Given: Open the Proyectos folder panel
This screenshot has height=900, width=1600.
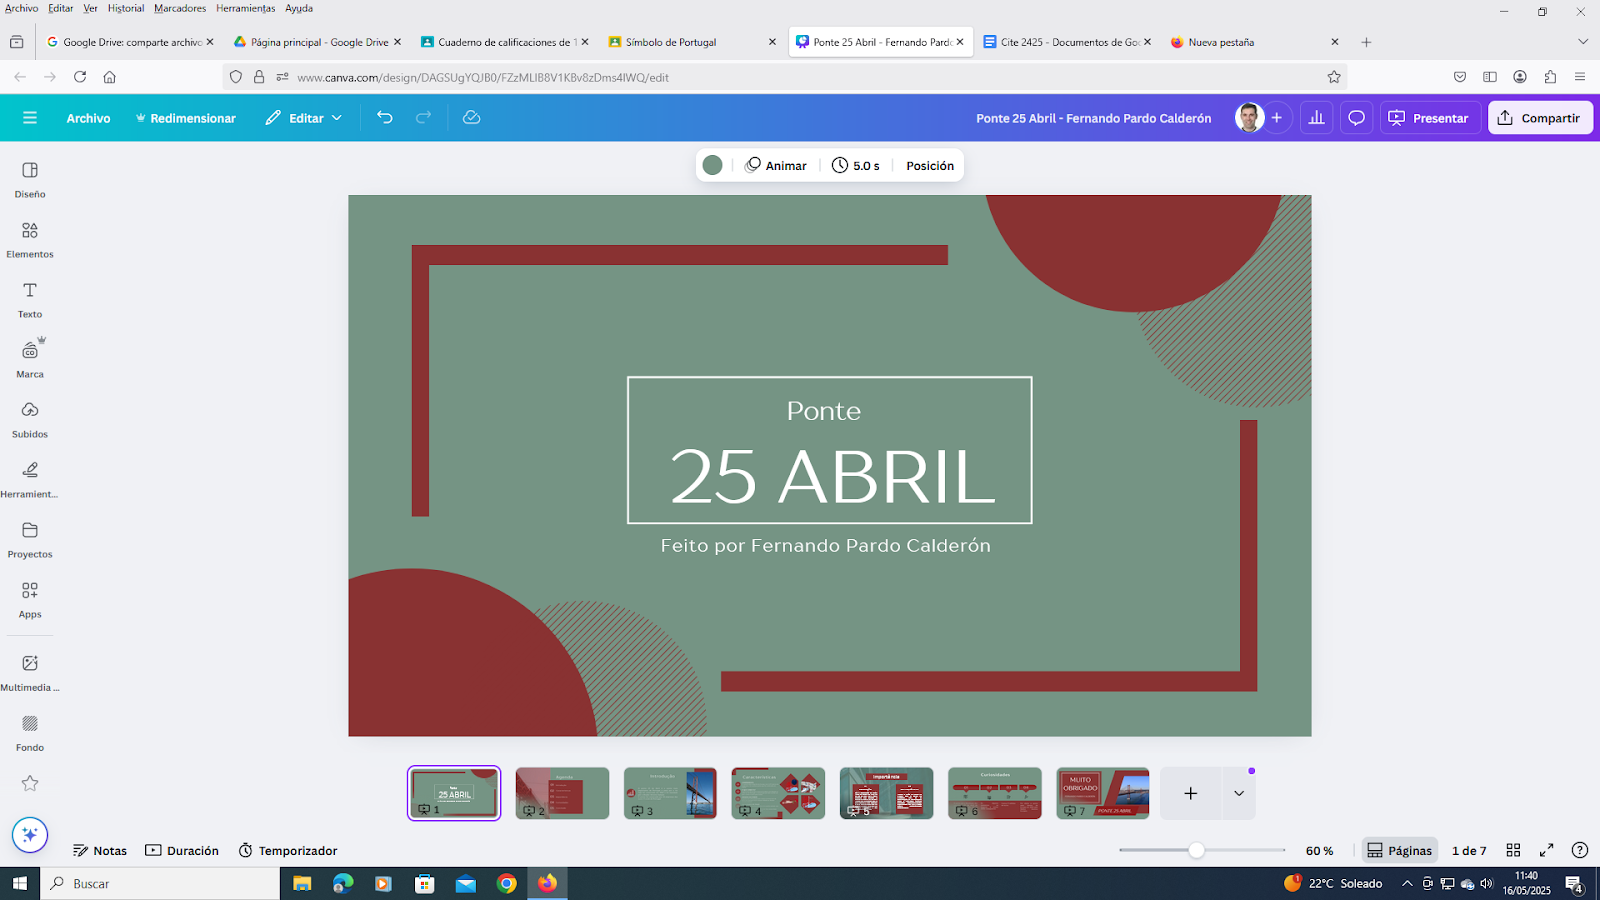Looking at the screenshot, I should [30, 540].
